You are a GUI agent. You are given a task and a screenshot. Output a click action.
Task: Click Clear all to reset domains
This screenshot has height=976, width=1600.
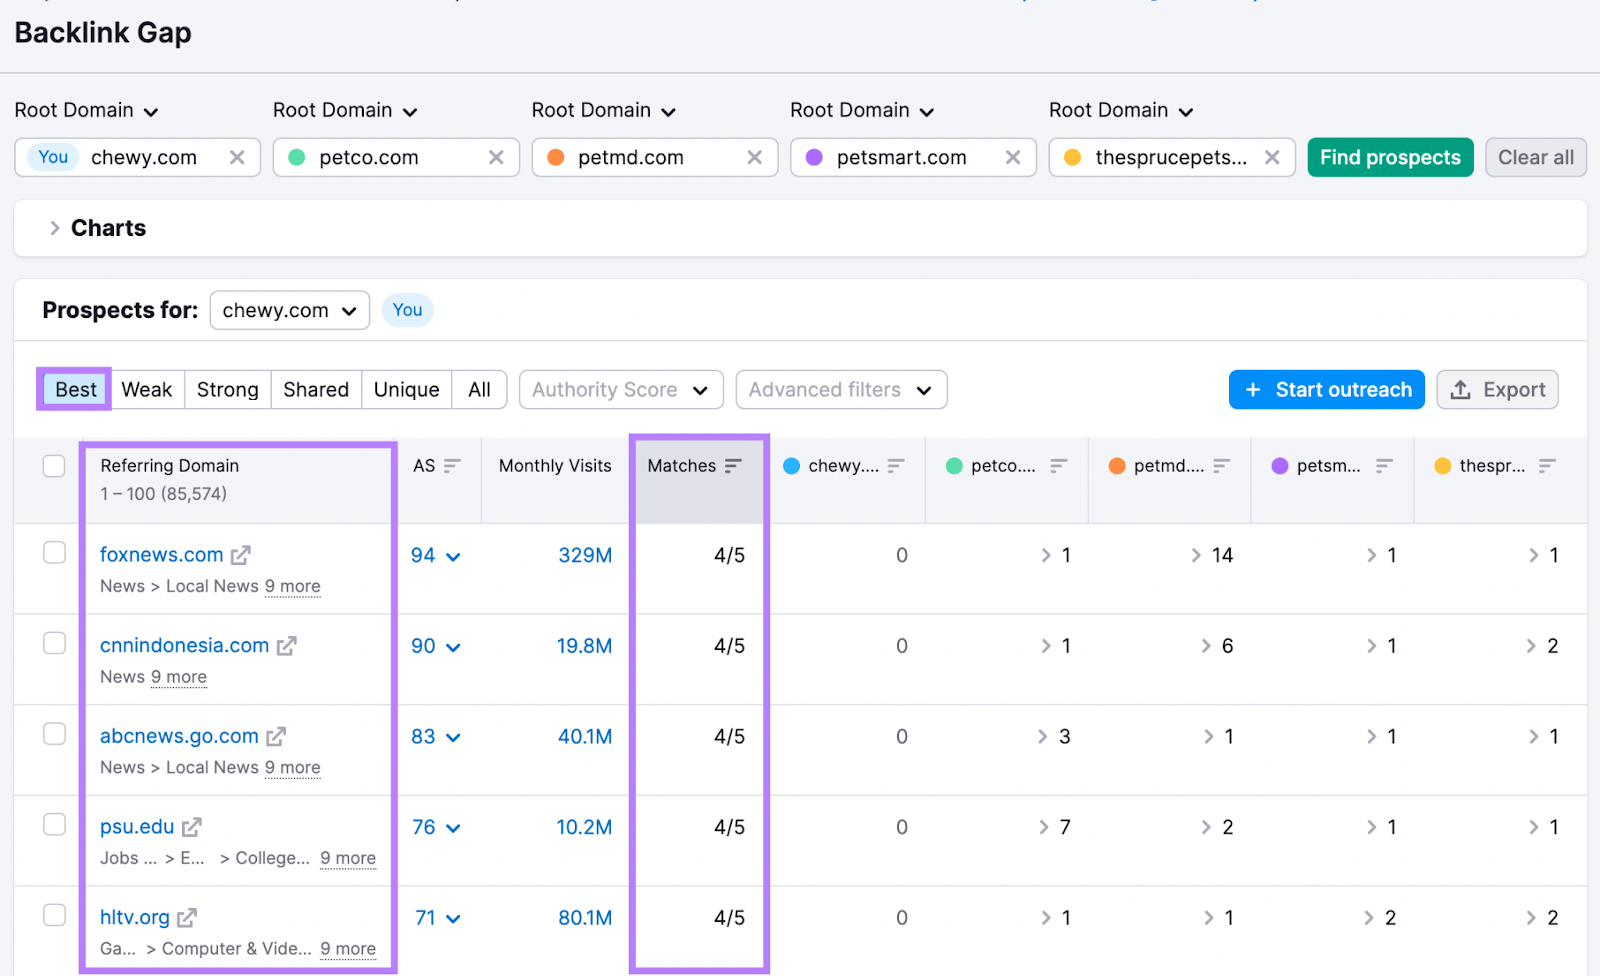click(1535, 157)
